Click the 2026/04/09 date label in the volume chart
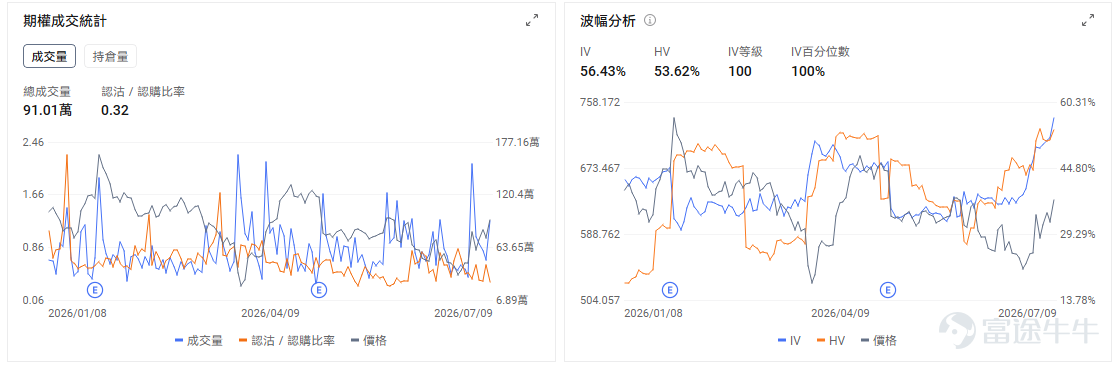This screenshot has height=367, width=1119. pos(270,313)
